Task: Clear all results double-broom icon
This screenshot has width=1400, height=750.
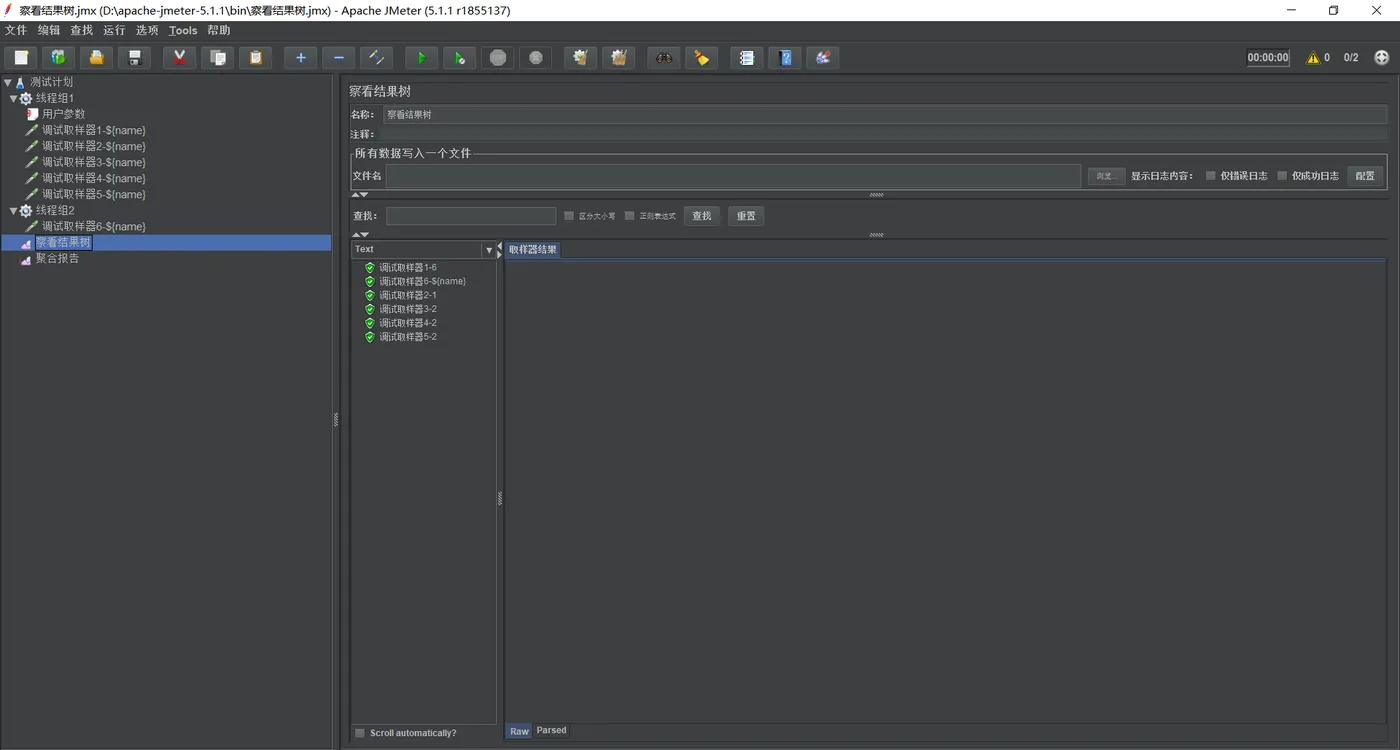Action: (x=618, y=58)
